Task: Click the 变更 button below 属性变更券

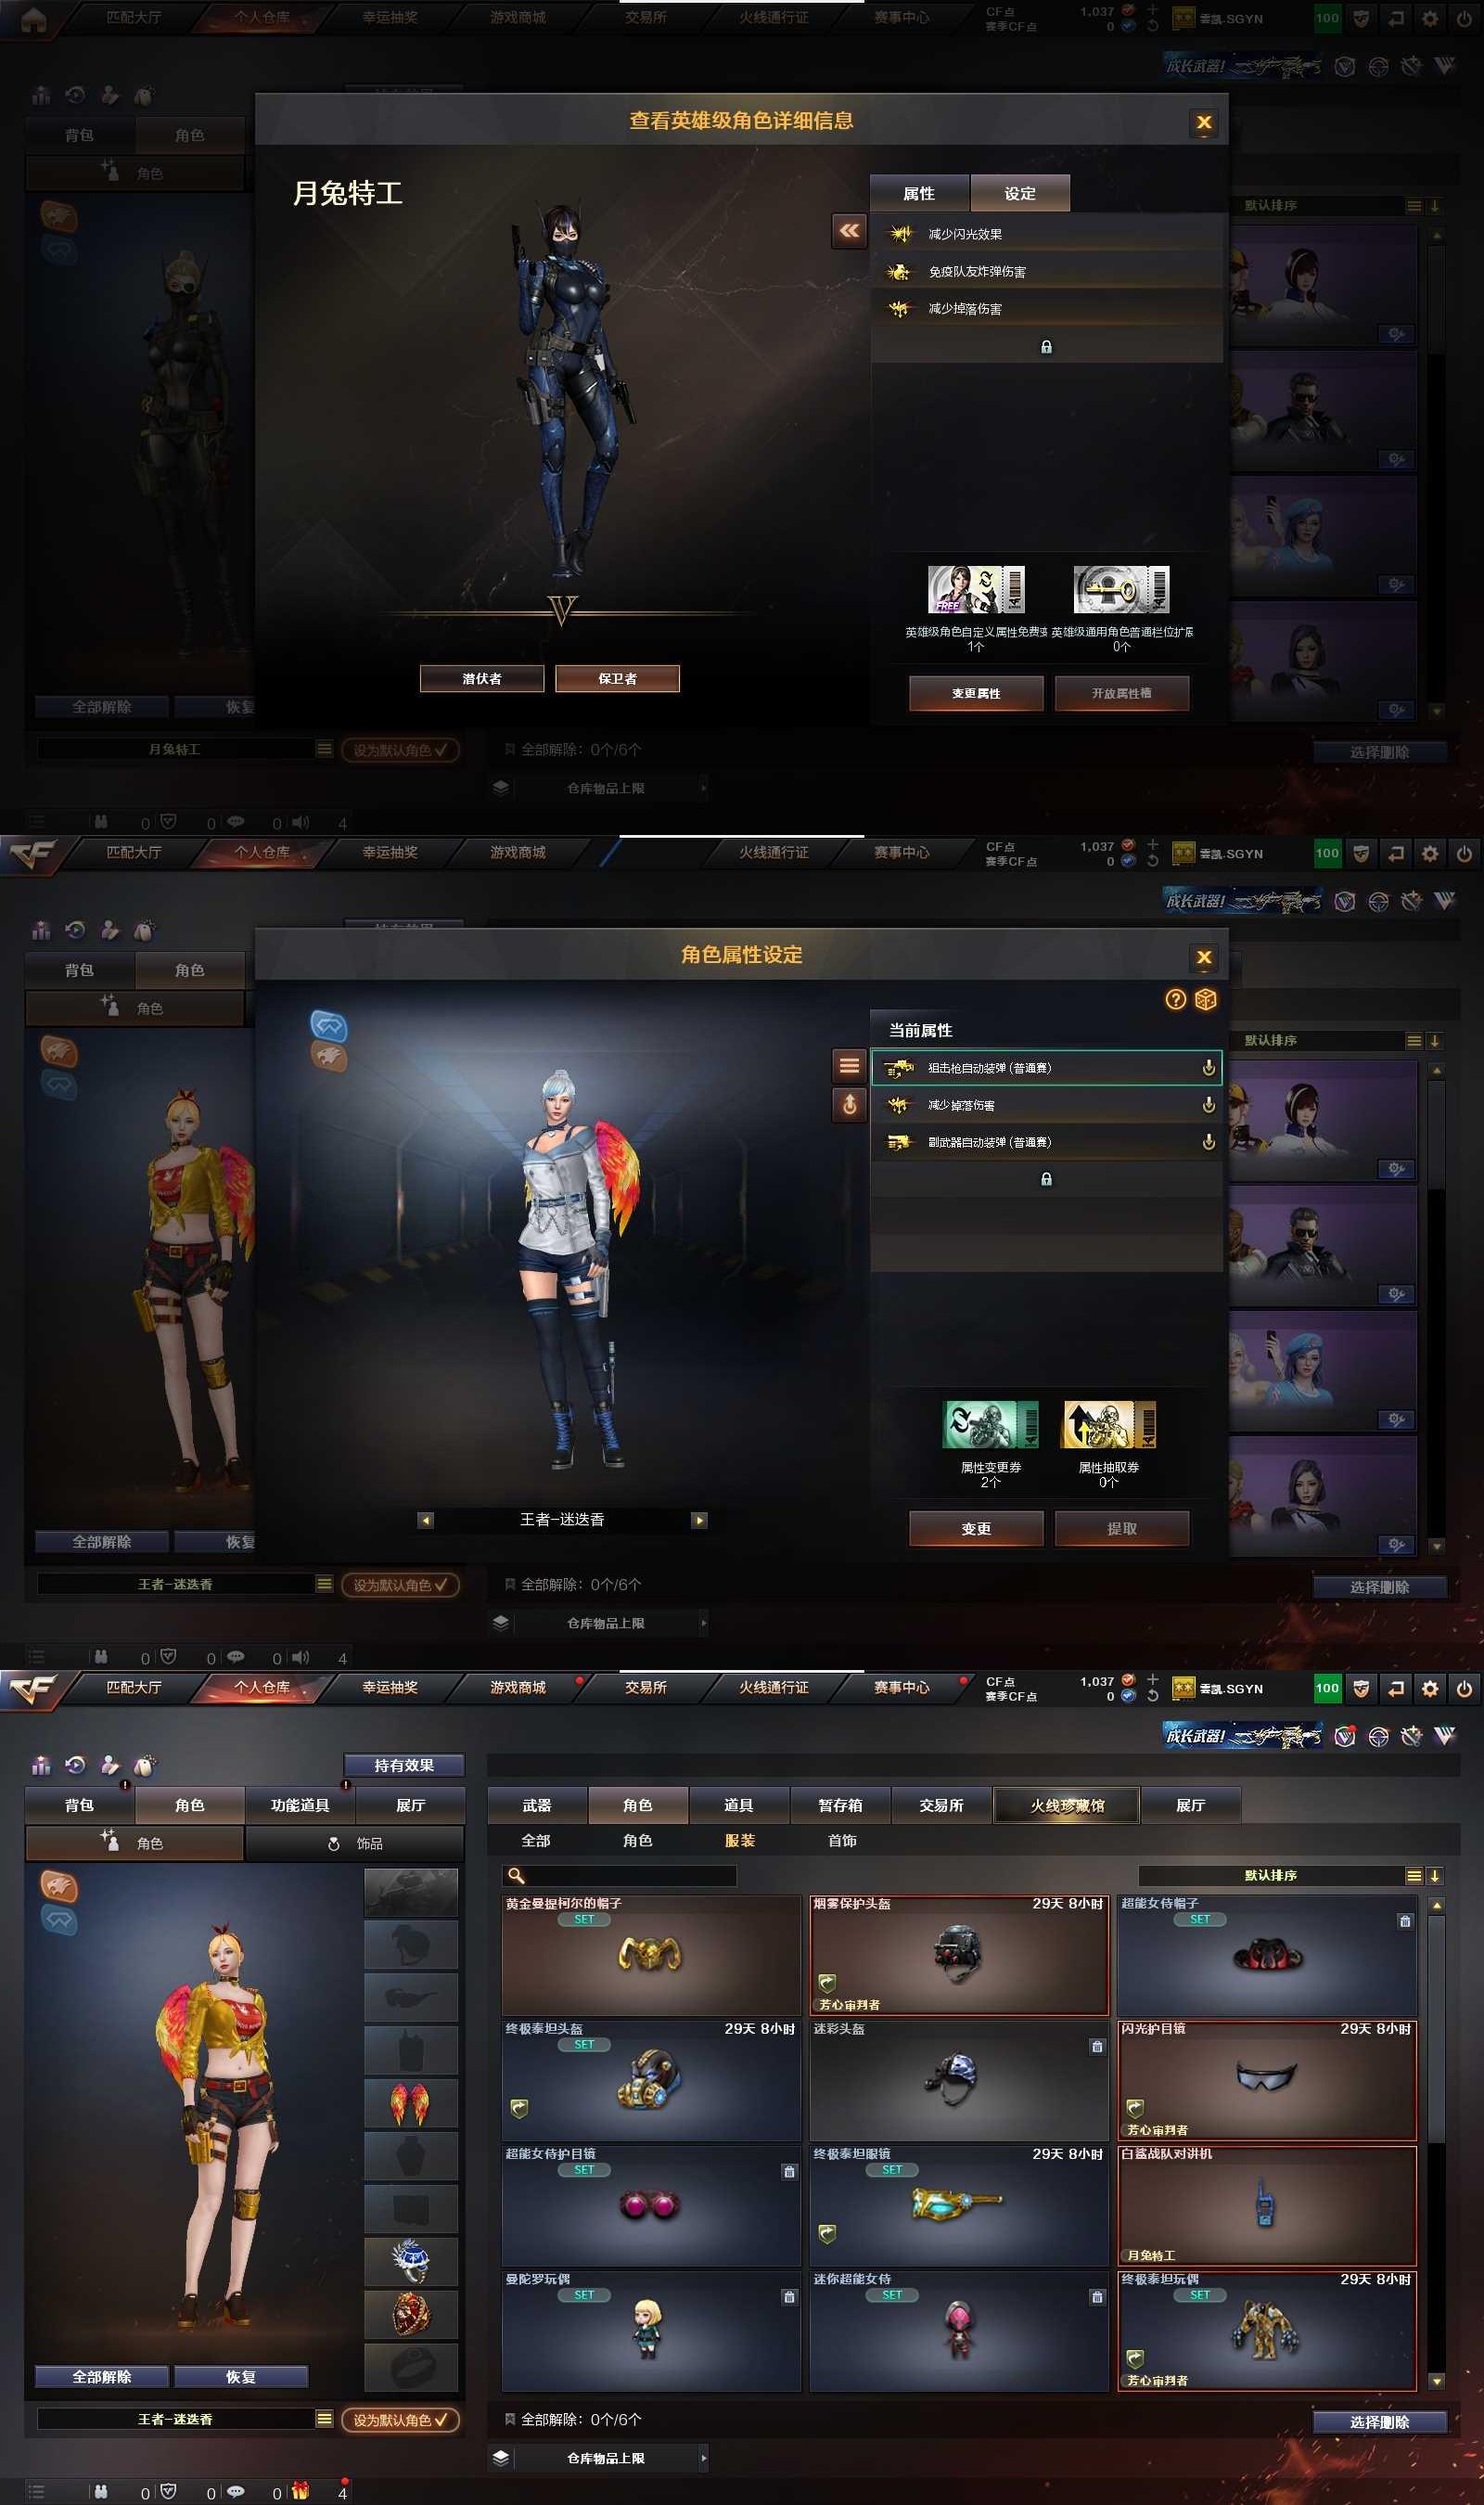Action: point(976,1528)
